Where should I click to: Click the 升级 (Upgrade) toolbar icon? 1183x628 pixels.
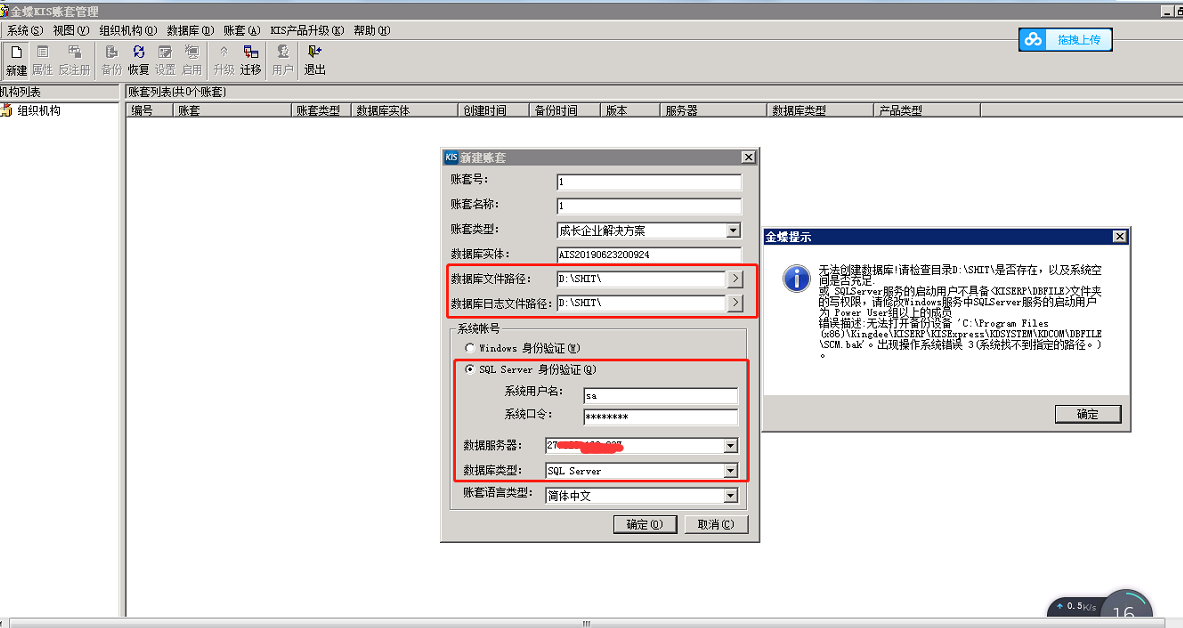224,60
